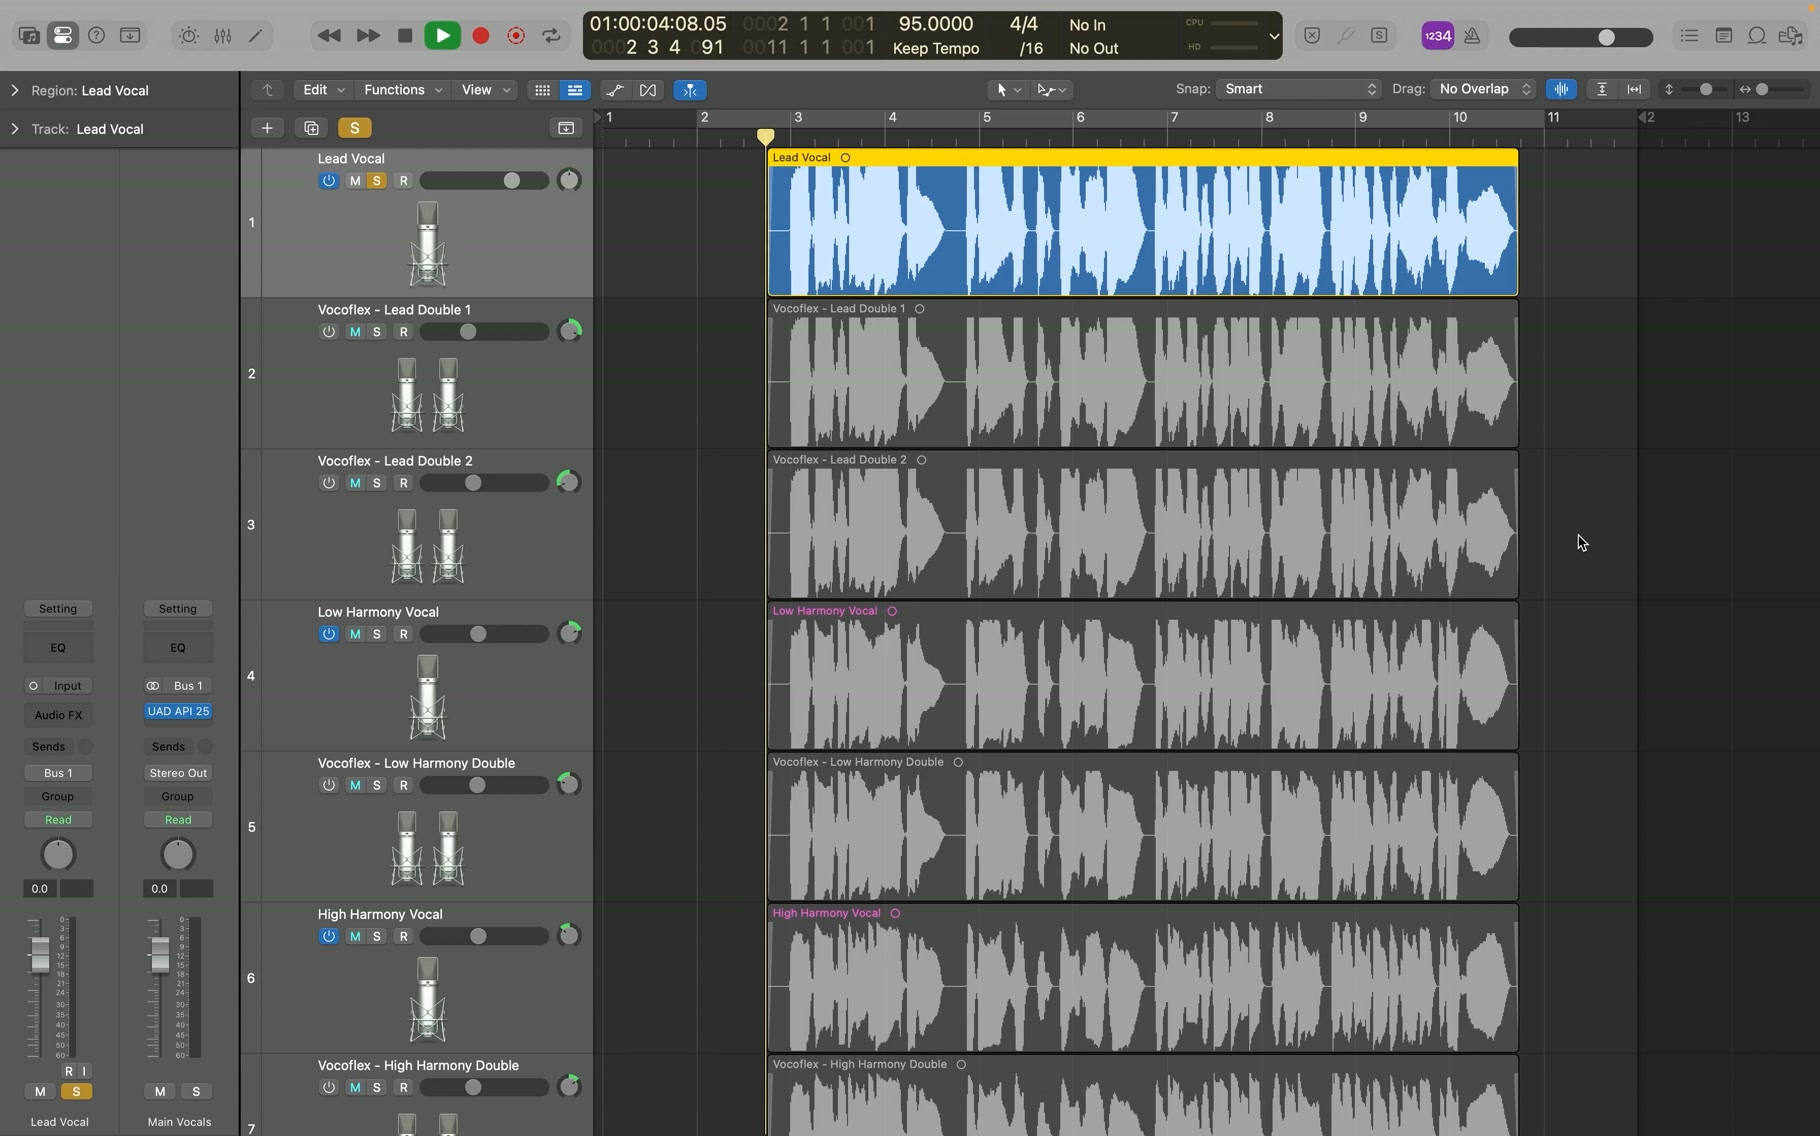Open the LCD display mode dropdown arrow
The image size is (1820, 1136).
click(x=1273, y=36)
